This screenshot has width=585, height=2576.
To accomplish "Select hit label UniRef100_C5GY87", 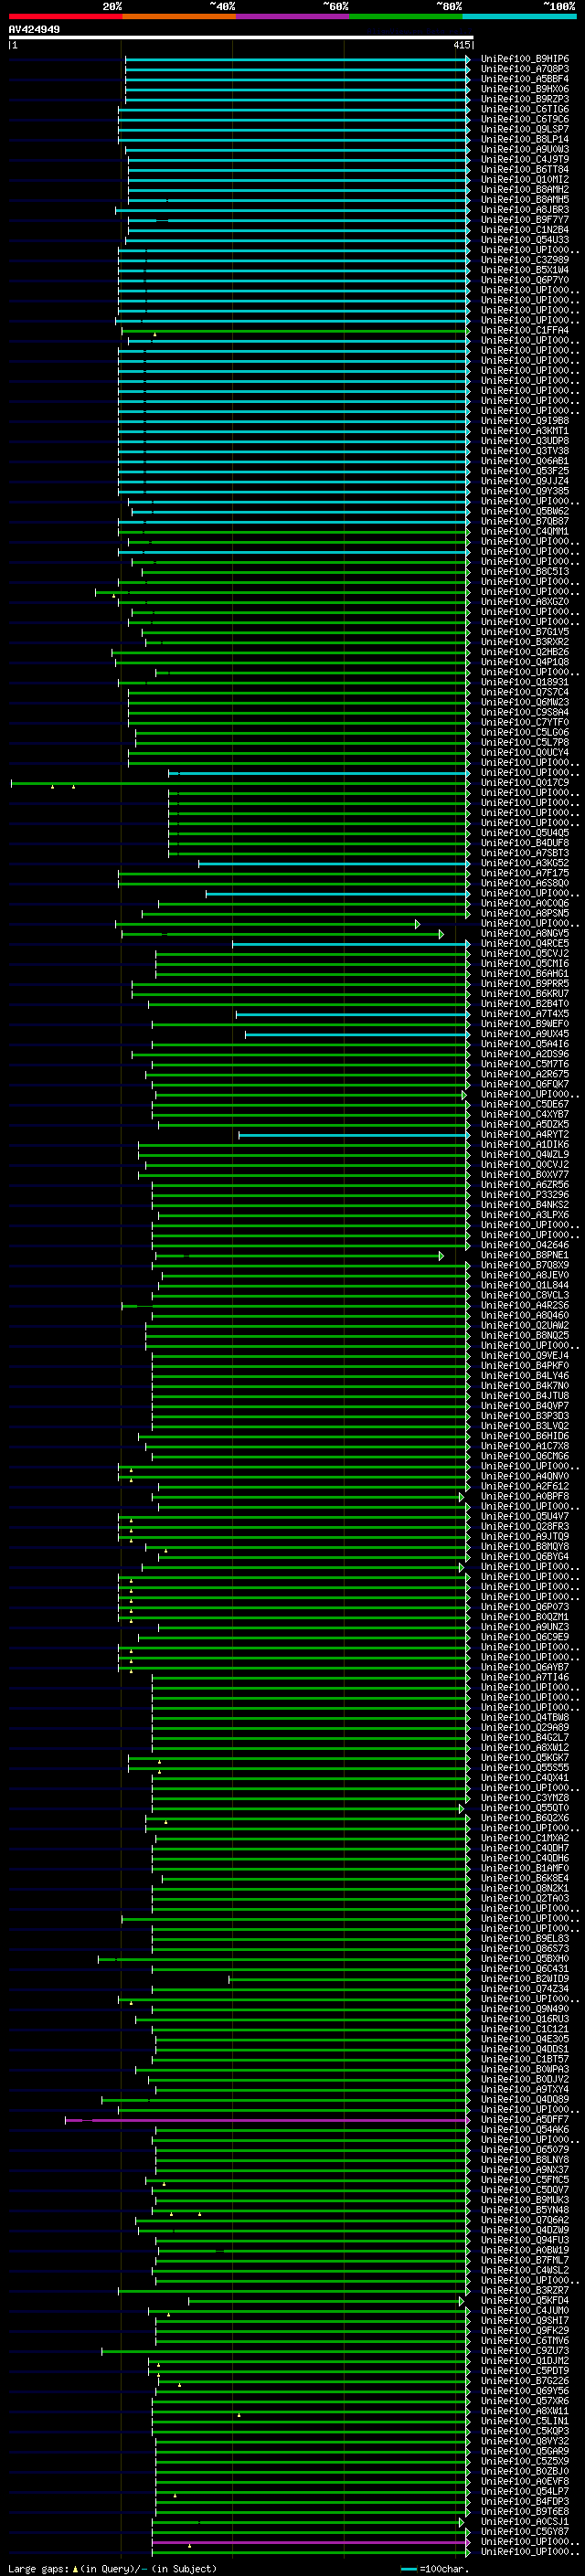I will point(525,2531).
